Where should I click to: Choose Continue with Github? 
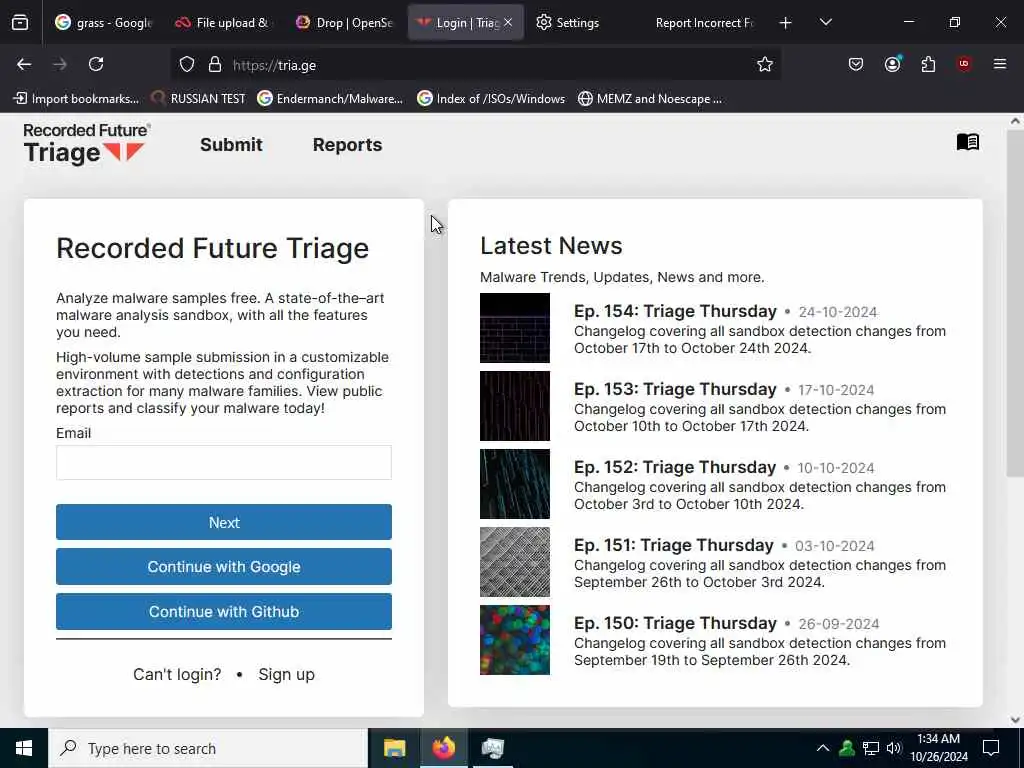click(224, 612)
